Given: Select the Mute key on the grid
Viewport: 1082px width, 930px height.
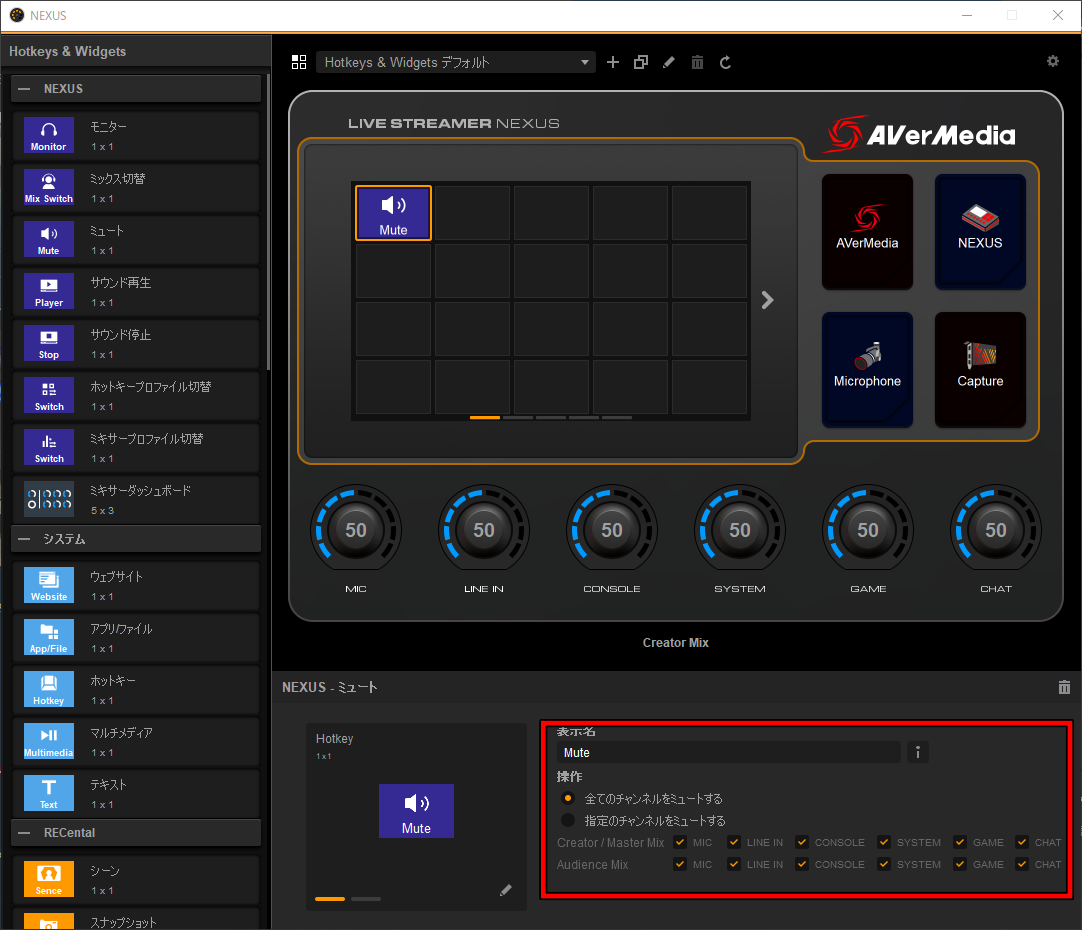Looking at the screenshot, I should click(x=393, y=212).
